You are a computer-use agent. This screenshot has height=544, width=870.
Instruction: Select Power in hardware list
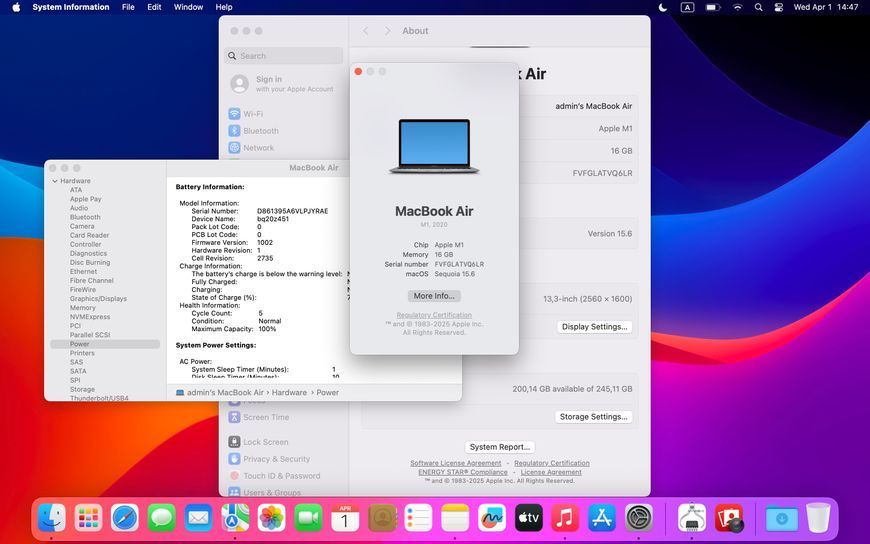click(x=105, y=344)
